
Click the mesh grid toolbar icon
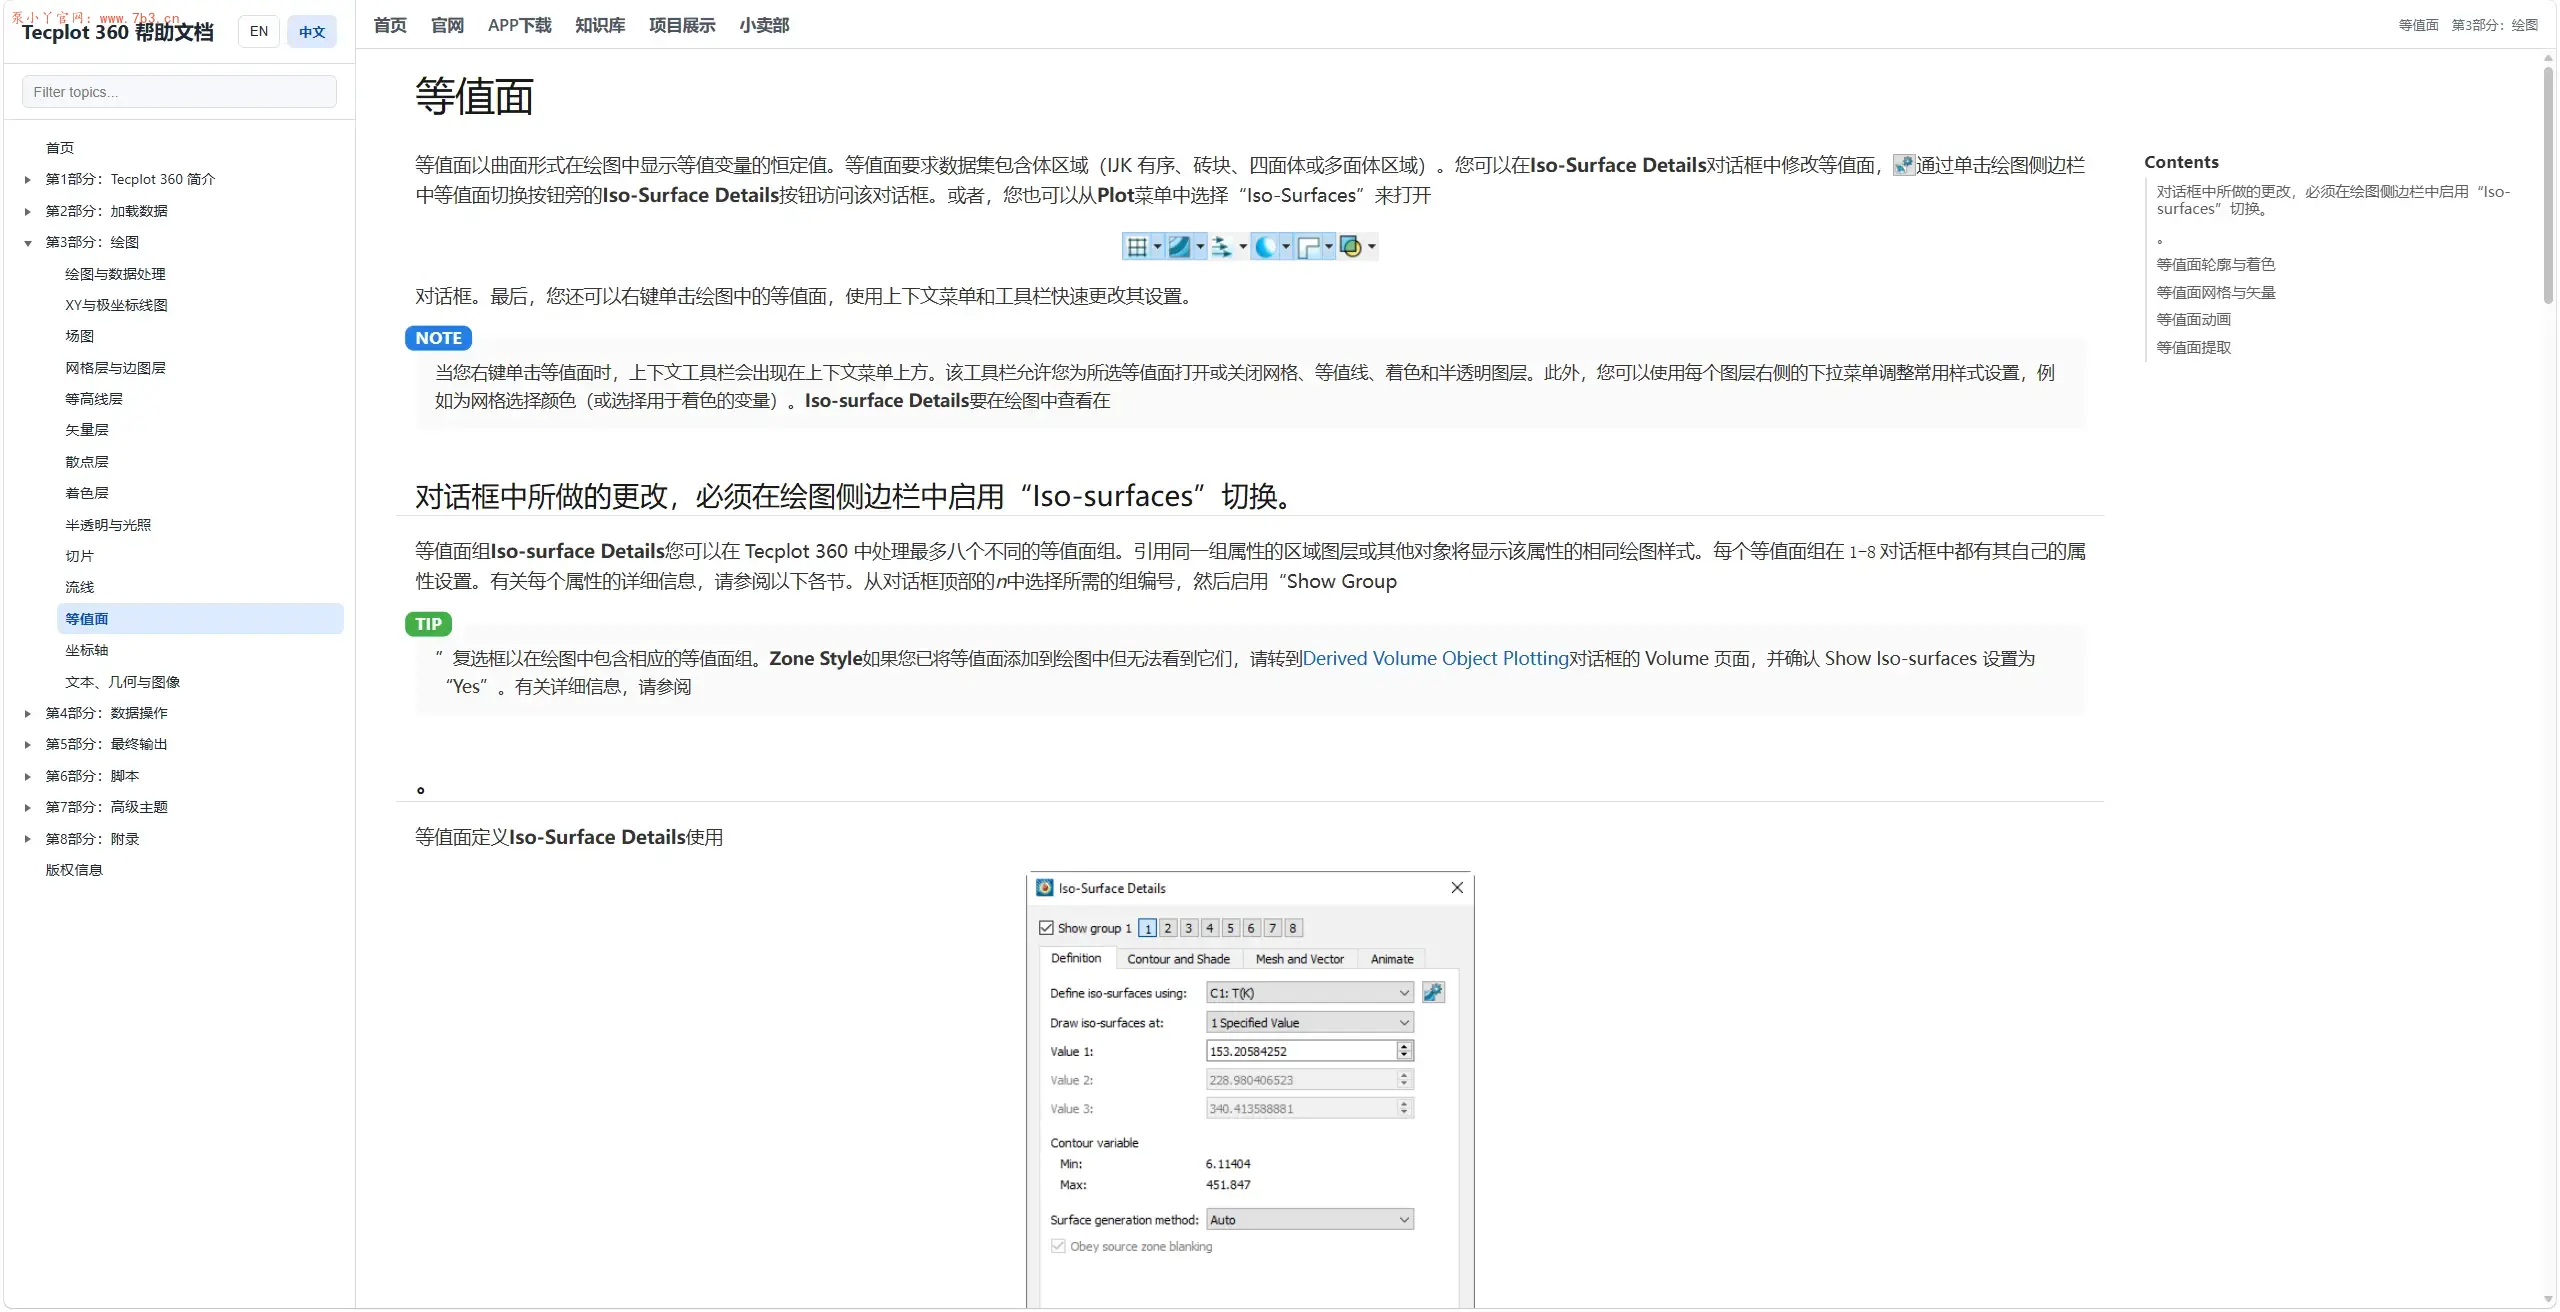click(x=1136, y=247)
